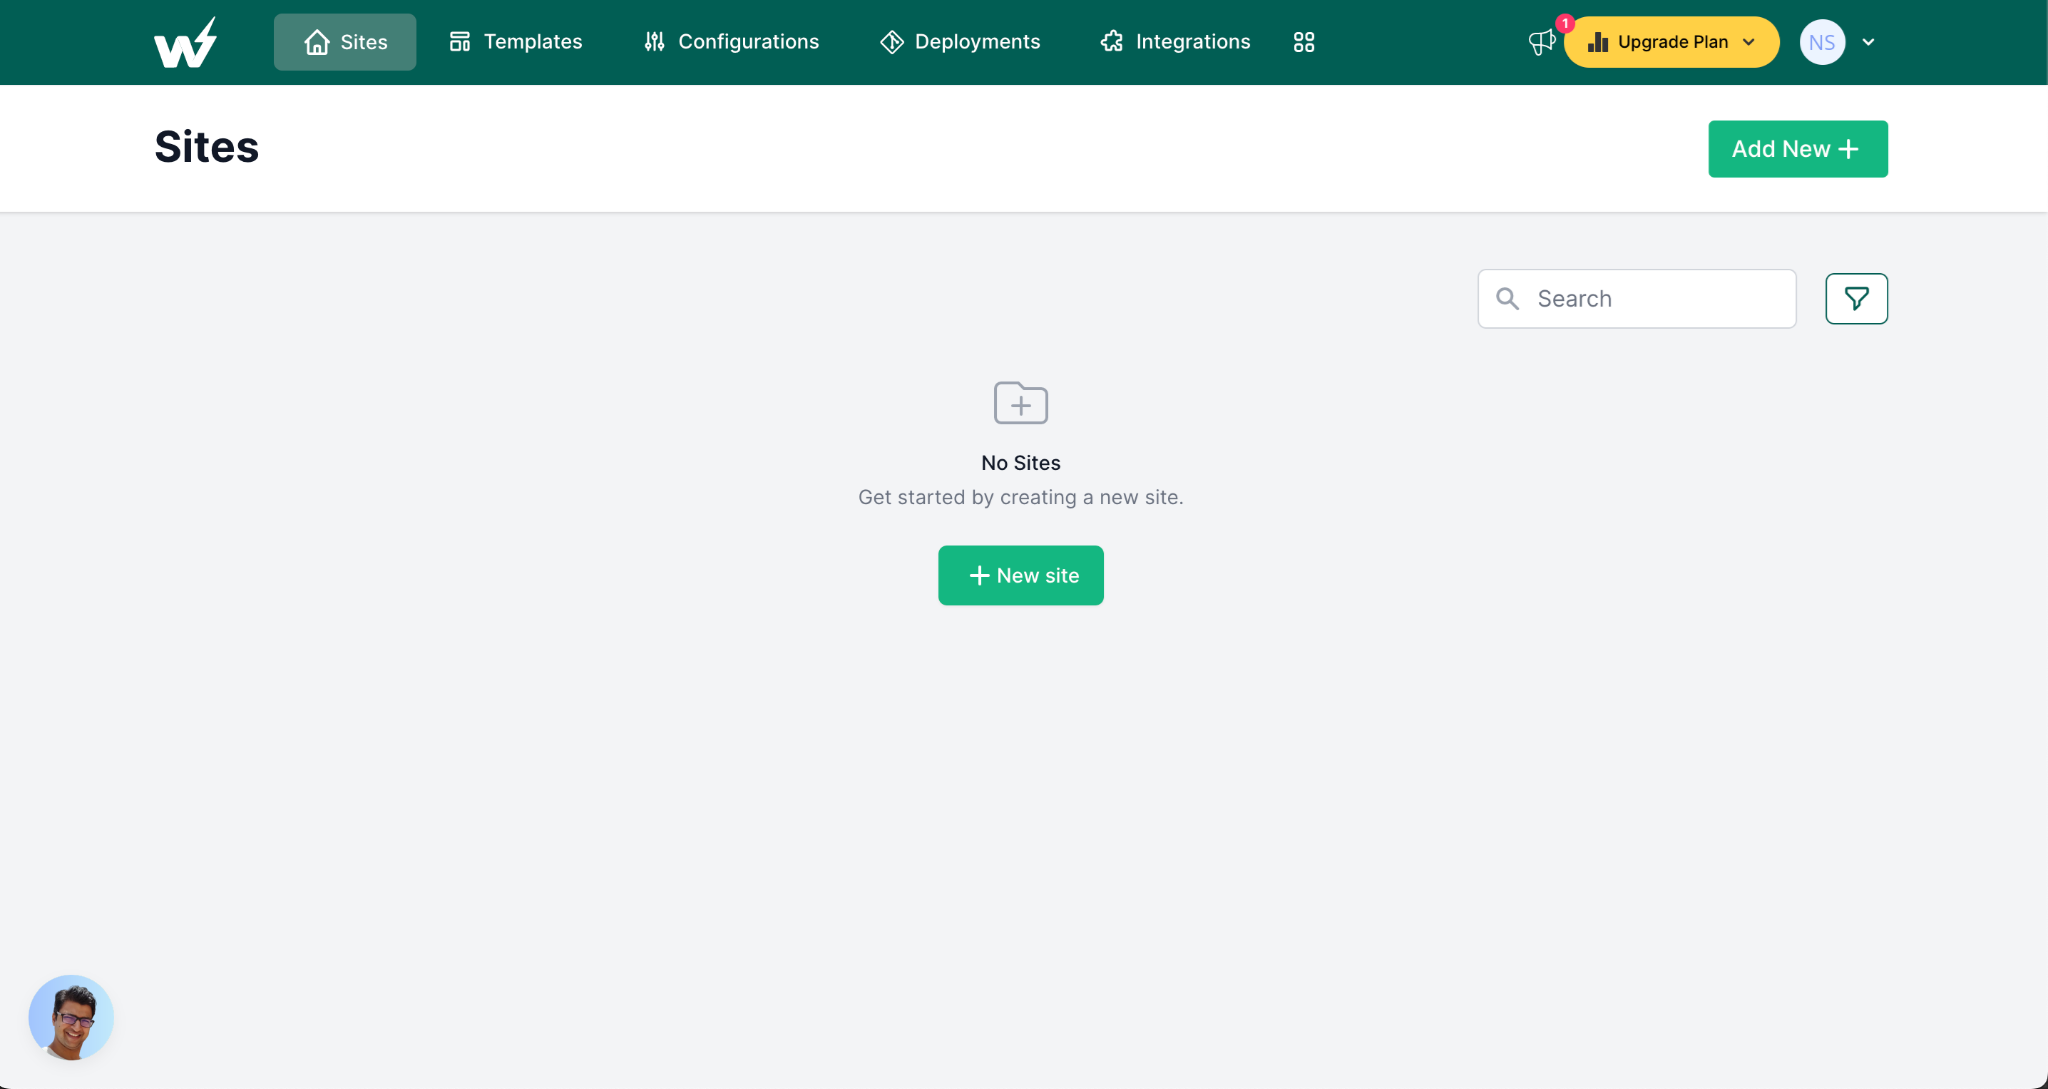Select the Sites navigation item
2048x1089 pixels.
(344, 42)
